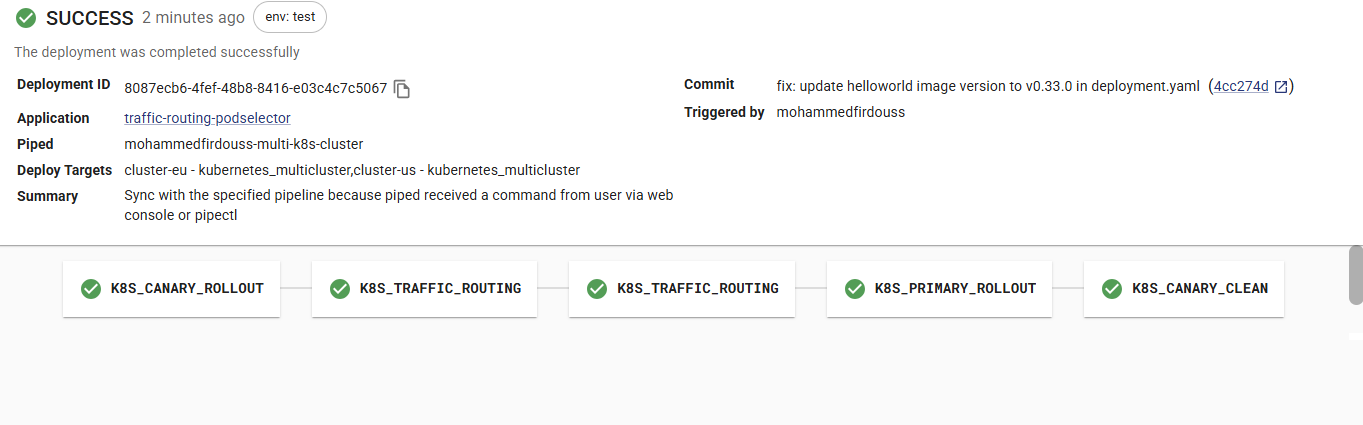Click the check icon on the first K8S_TRAFFIC_ROUTING stage
The width and height of the screenshot is (1363, 425).
click(340, 289)
